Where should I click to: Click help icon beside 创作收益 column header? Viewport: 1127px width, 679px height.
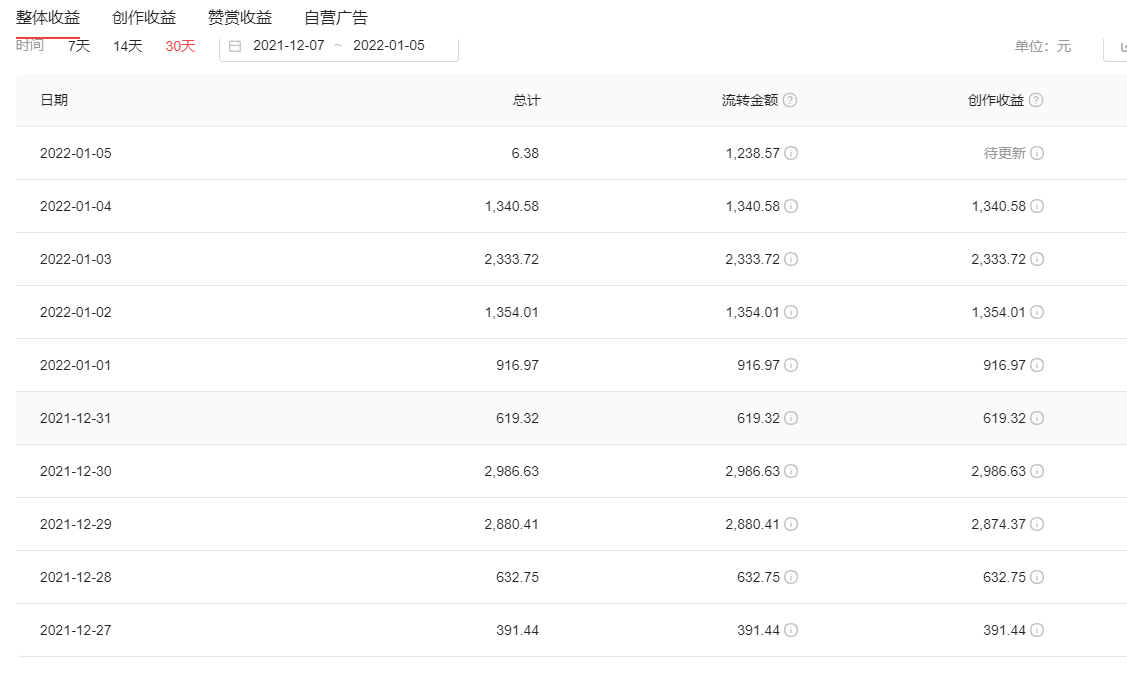point(1036,100)
